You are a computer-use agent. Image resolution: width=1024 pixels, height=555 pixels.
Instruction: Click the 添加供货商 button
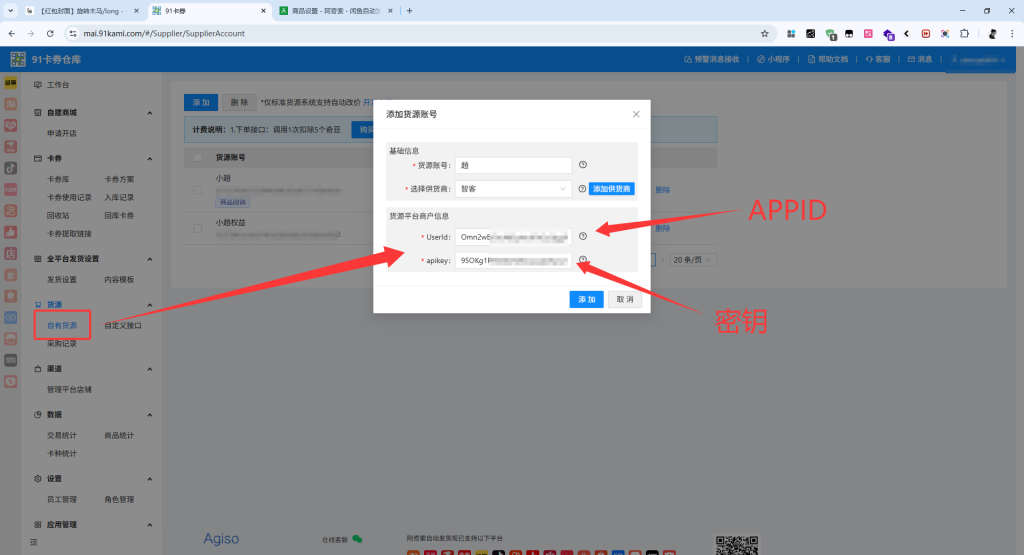[x=612, y=189]
